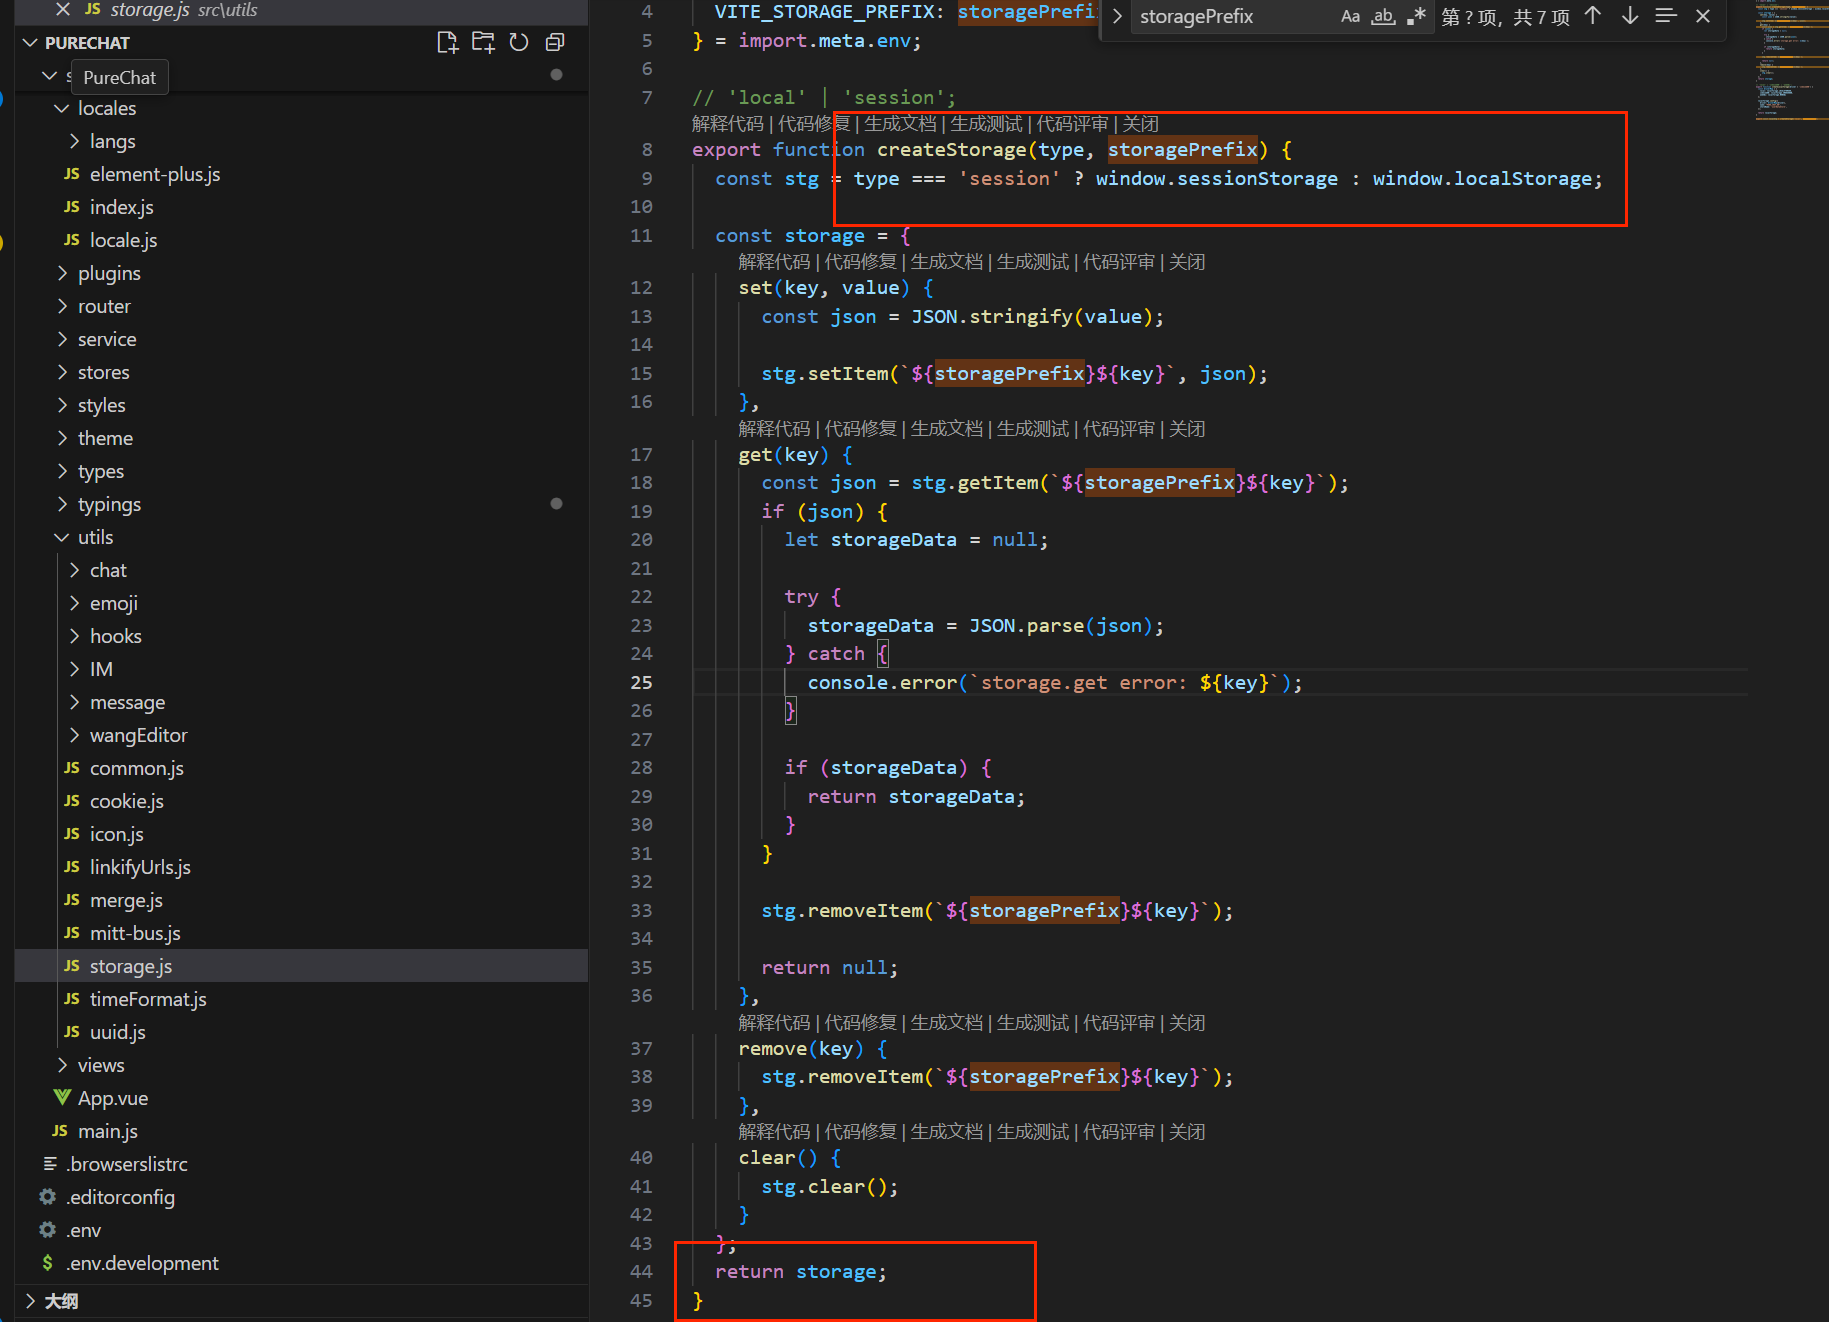This screenshot has height=1322, width=1829.
Task: Toggle regular expression search option
Action: click(x=1416, y=16)
